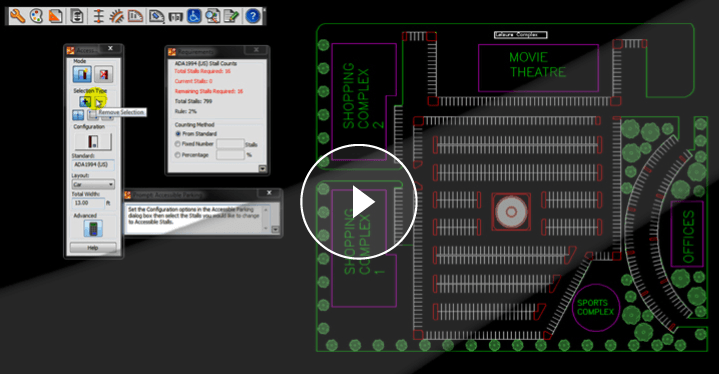Image resolution: width=719 pixels, height=374 pixels.
Task: Expand the prompt dialog arrow button
Action: (276, 229)
